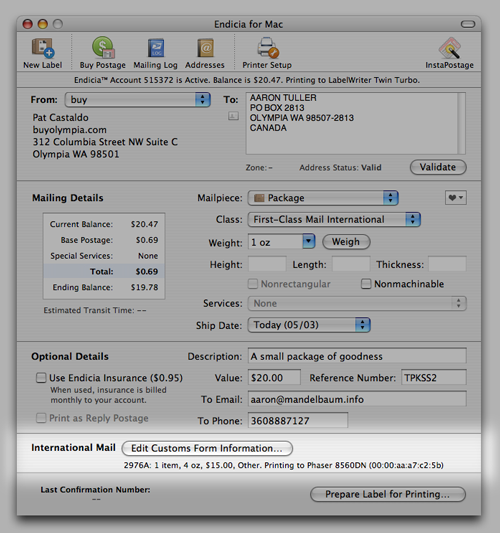
Task: Open Printer Setup
Action: [267, 53]
